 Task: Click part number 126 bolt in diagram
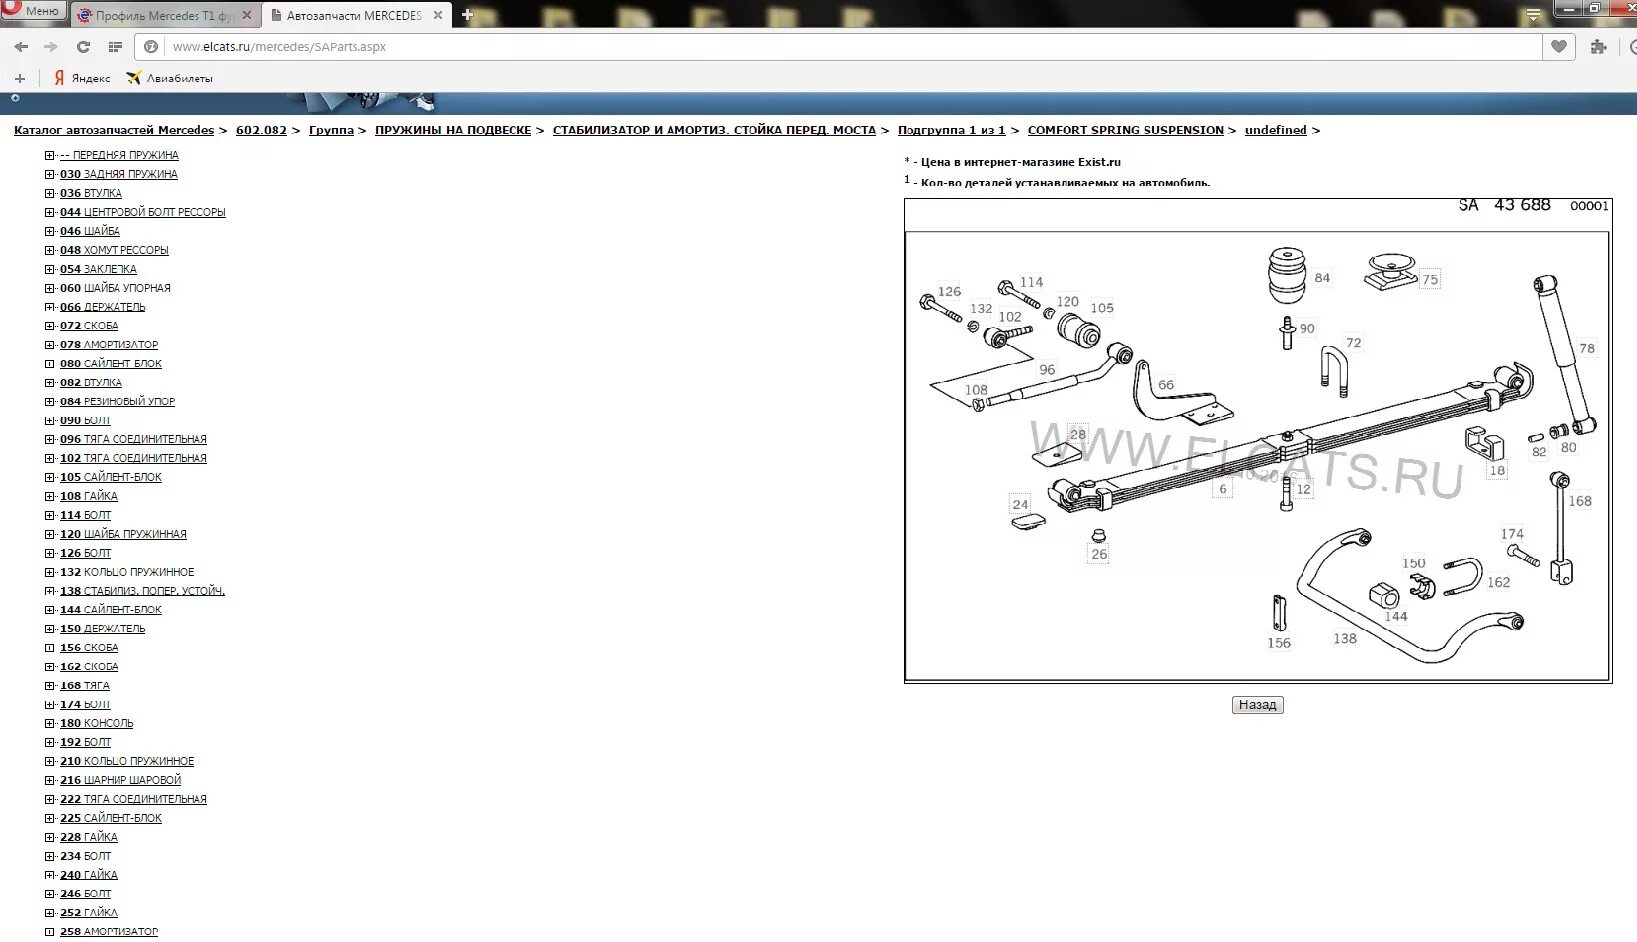[949, 291]
